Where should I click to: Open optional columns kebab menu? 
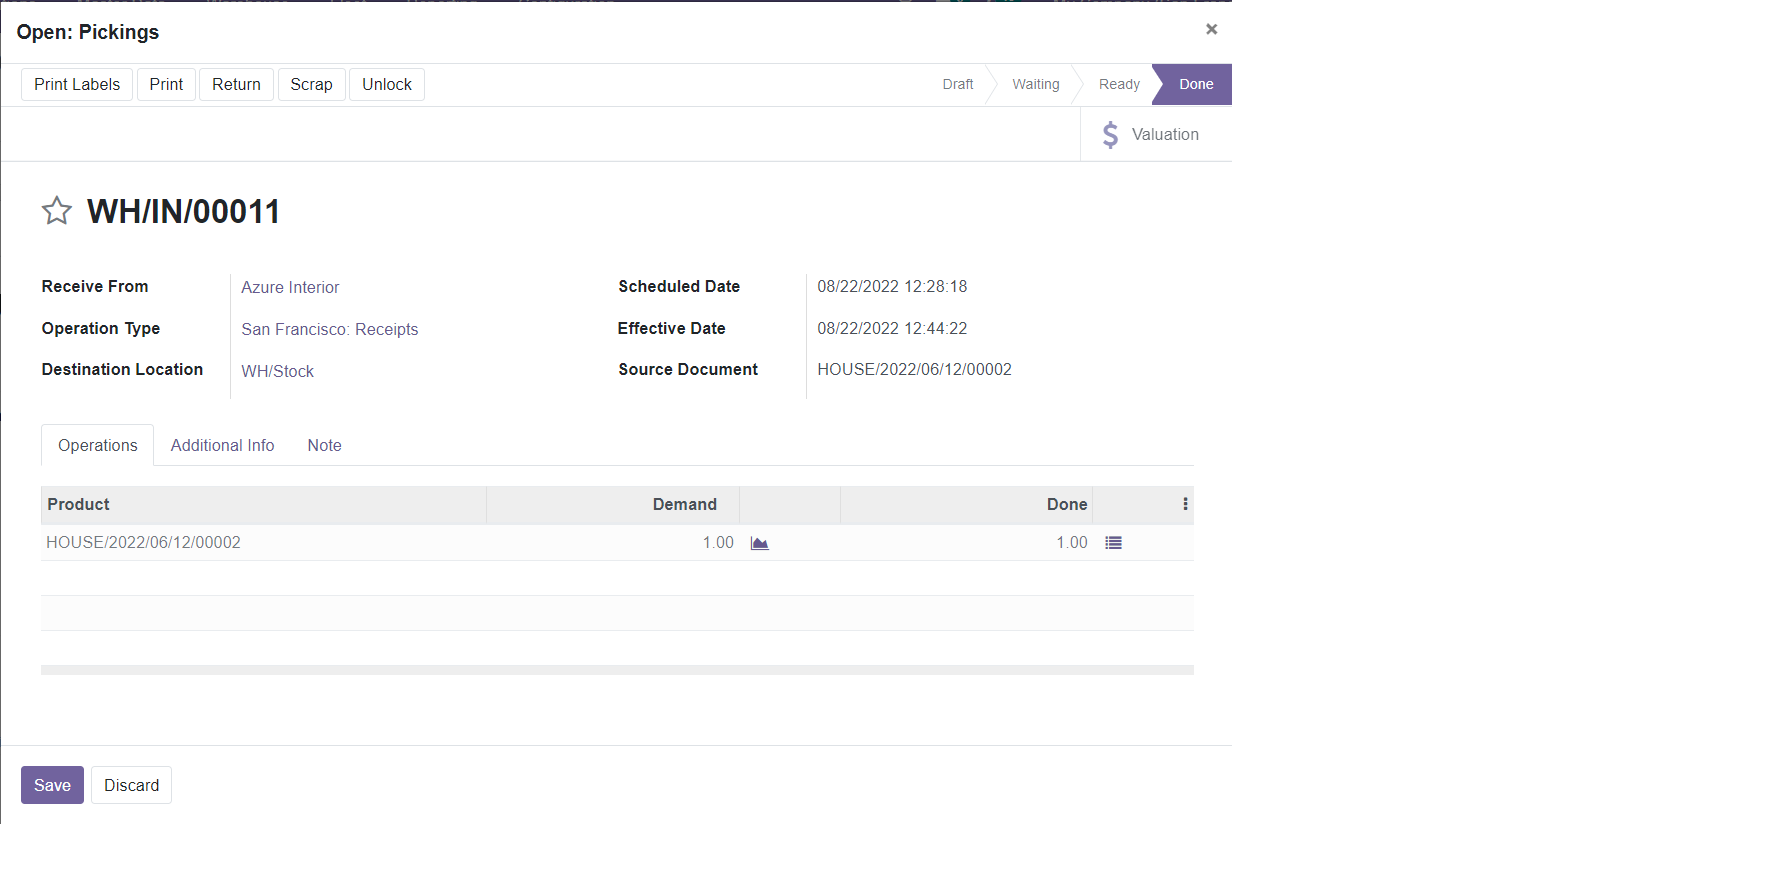(x=1185, y=505)
